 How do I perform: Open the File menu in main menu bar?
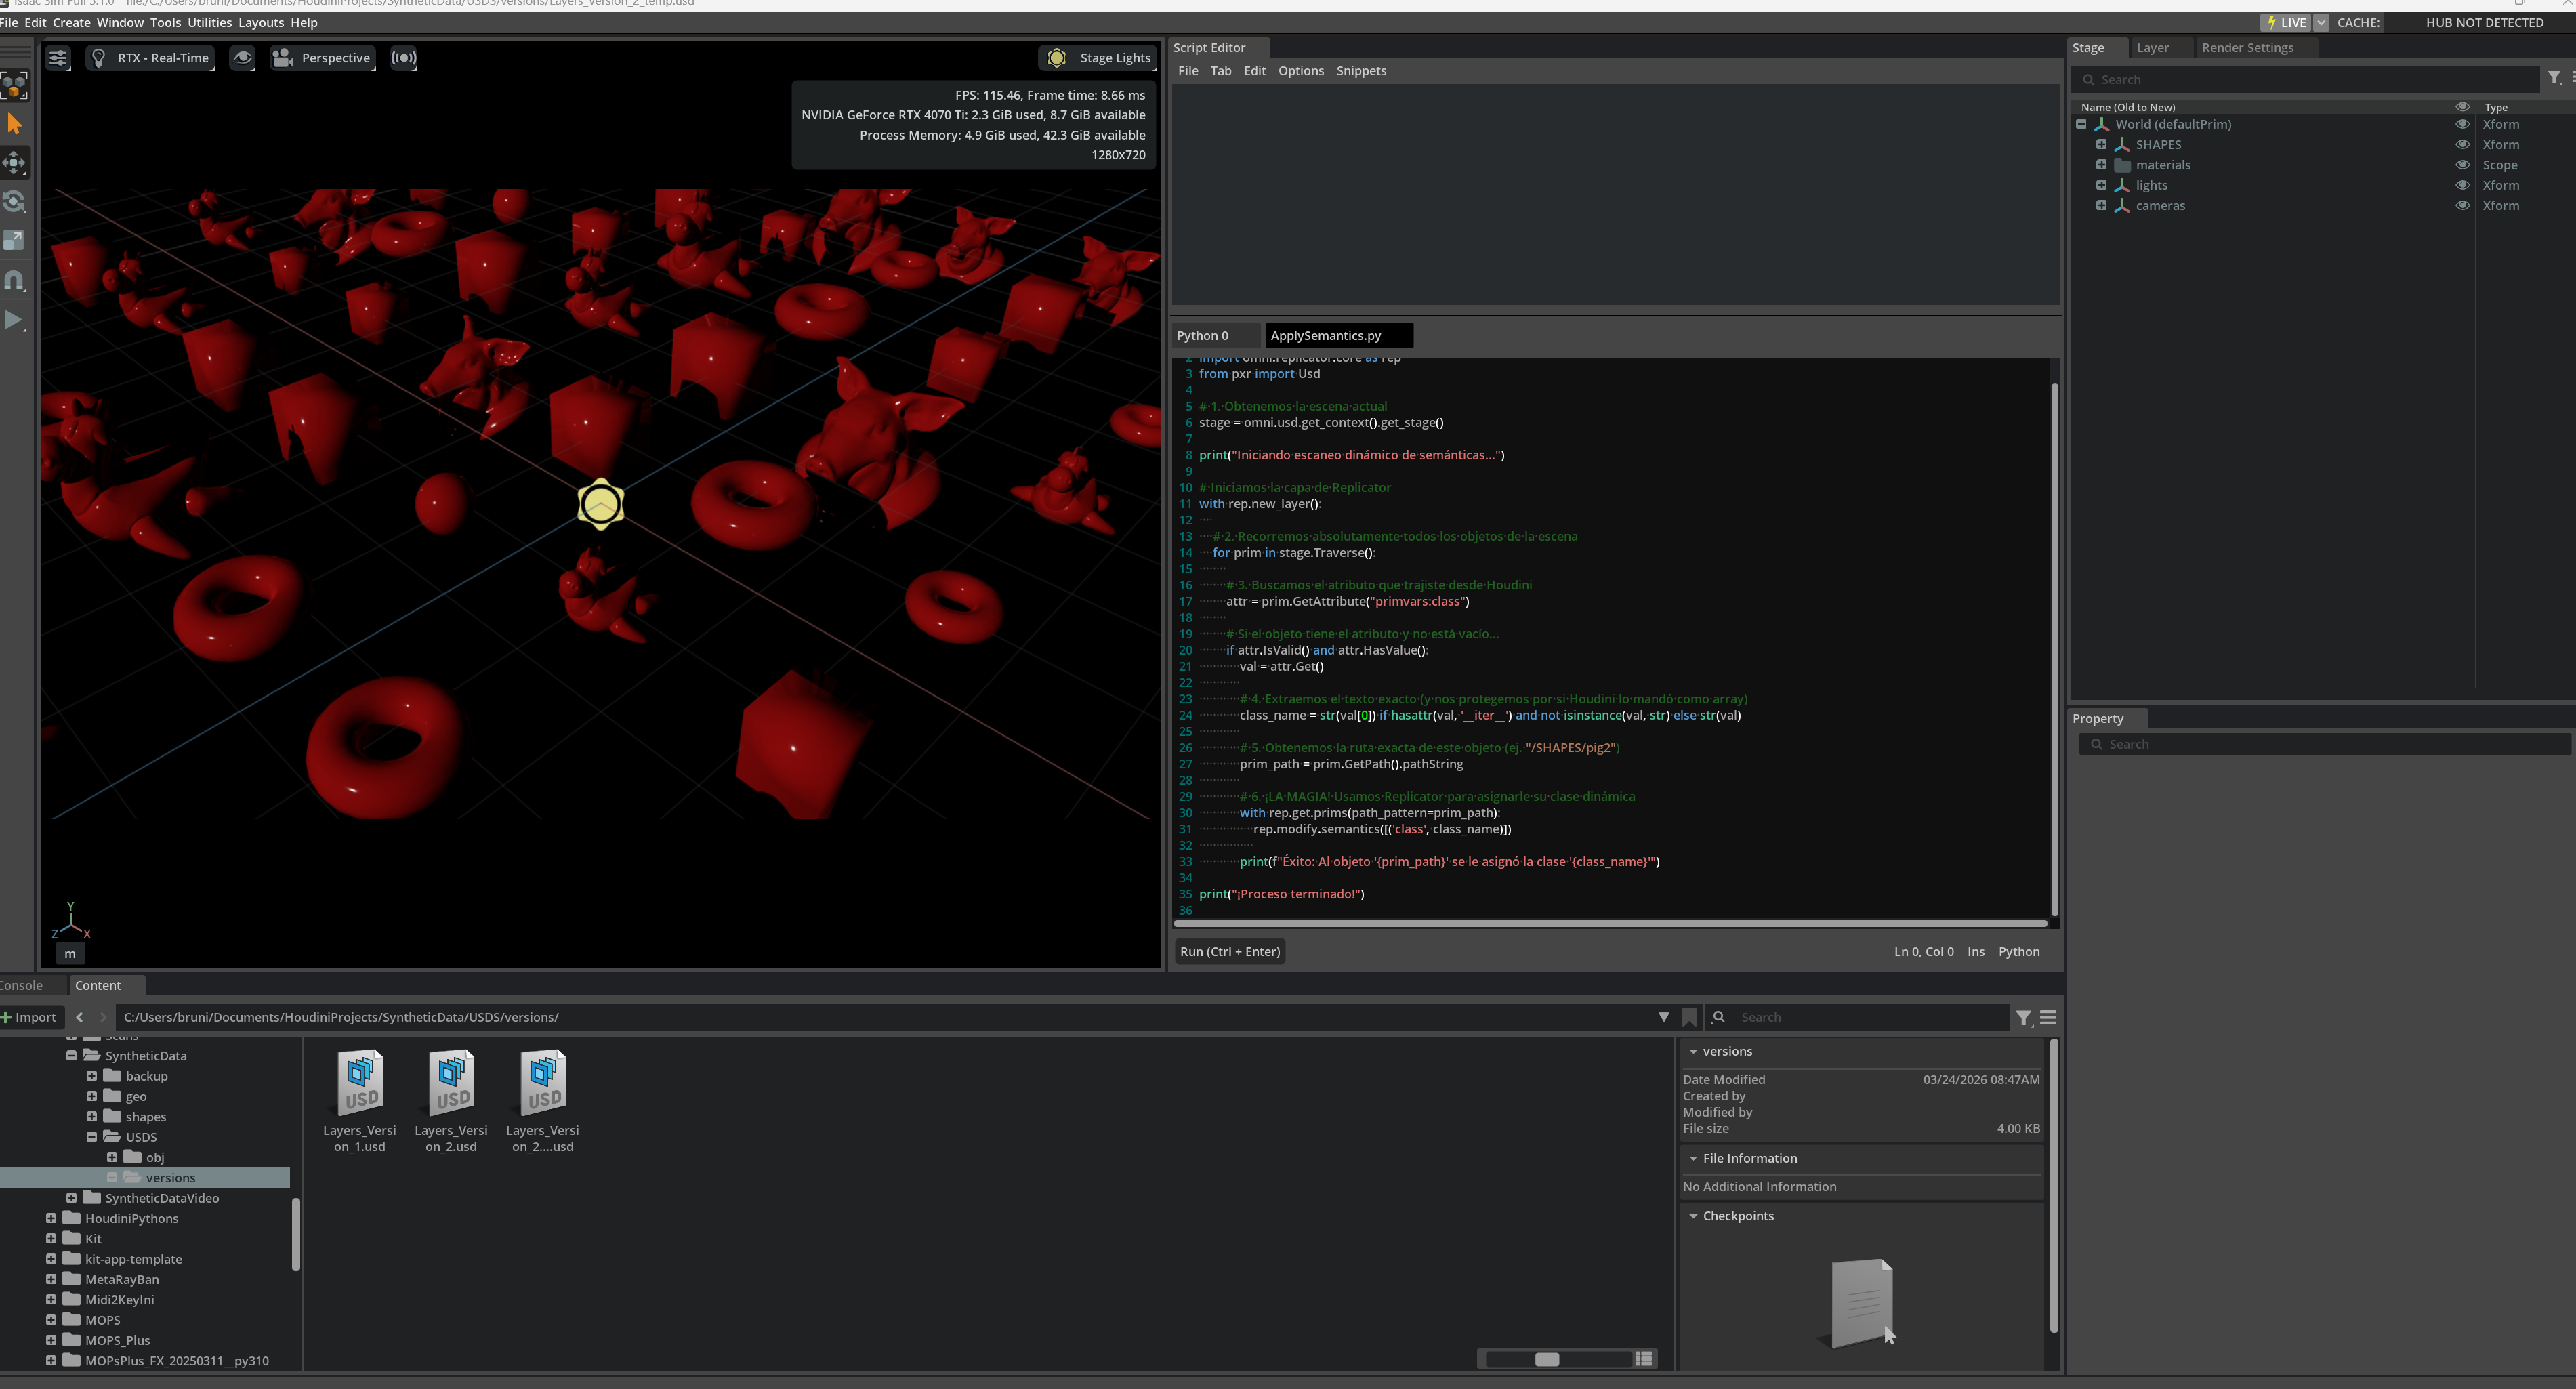point(9,22)
